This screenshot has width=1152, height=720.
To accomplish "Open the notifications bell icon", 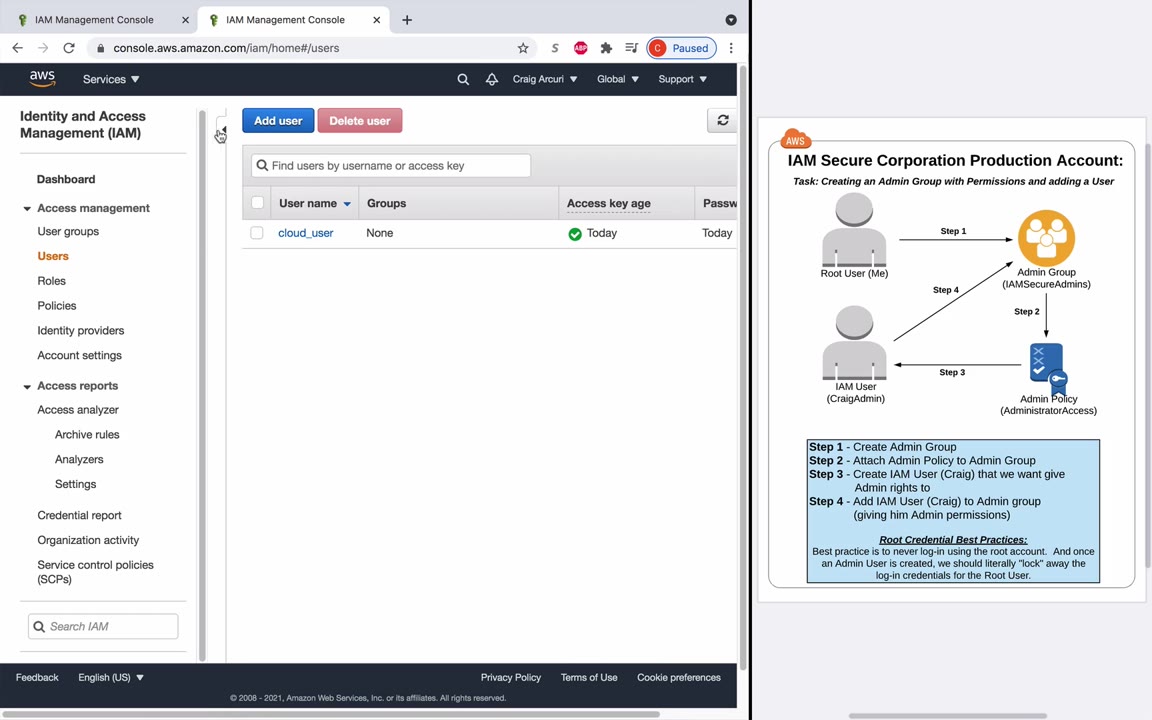I will coord(492,79).
